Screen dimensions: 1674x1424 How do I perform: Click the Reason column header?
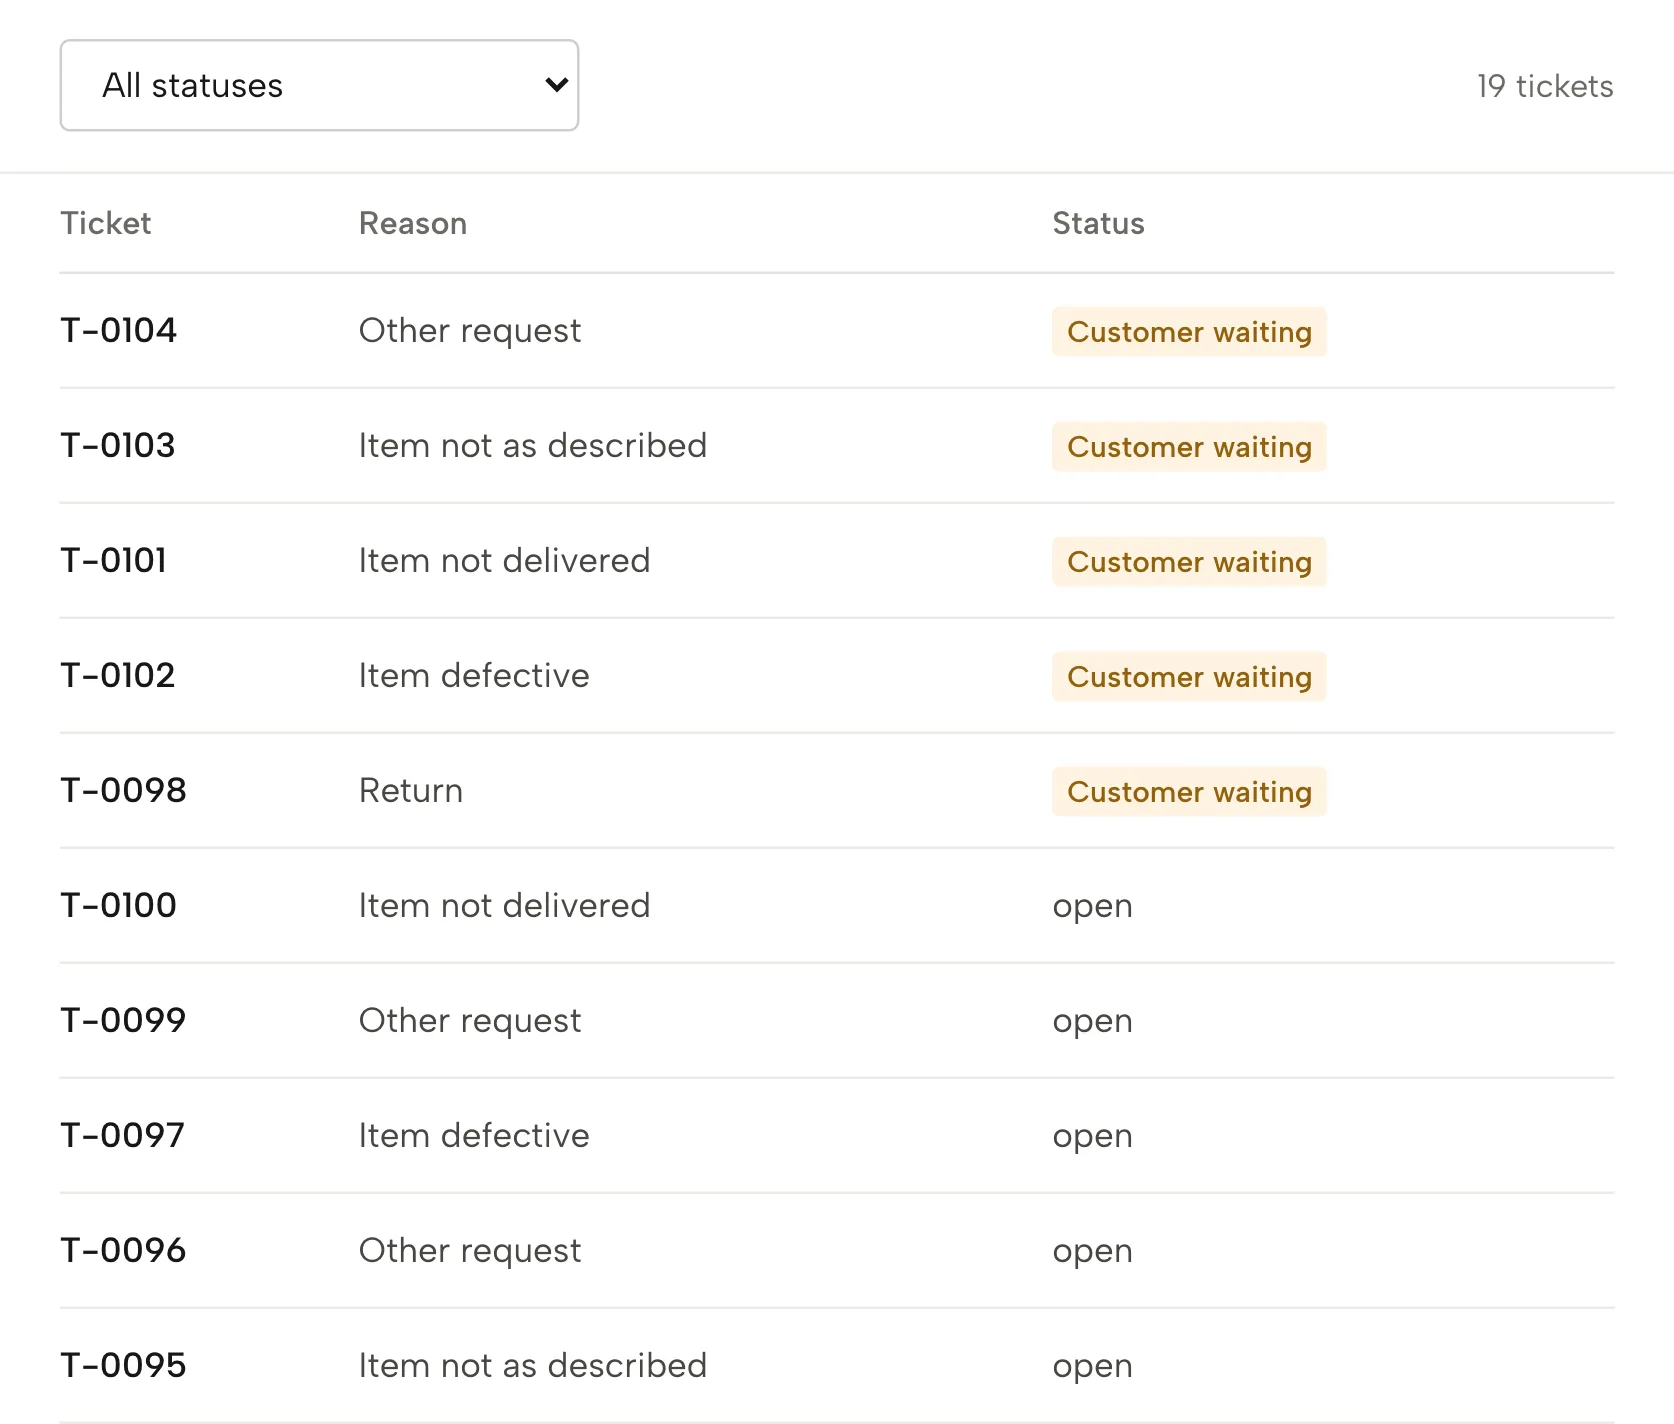(x=413, y=223)
